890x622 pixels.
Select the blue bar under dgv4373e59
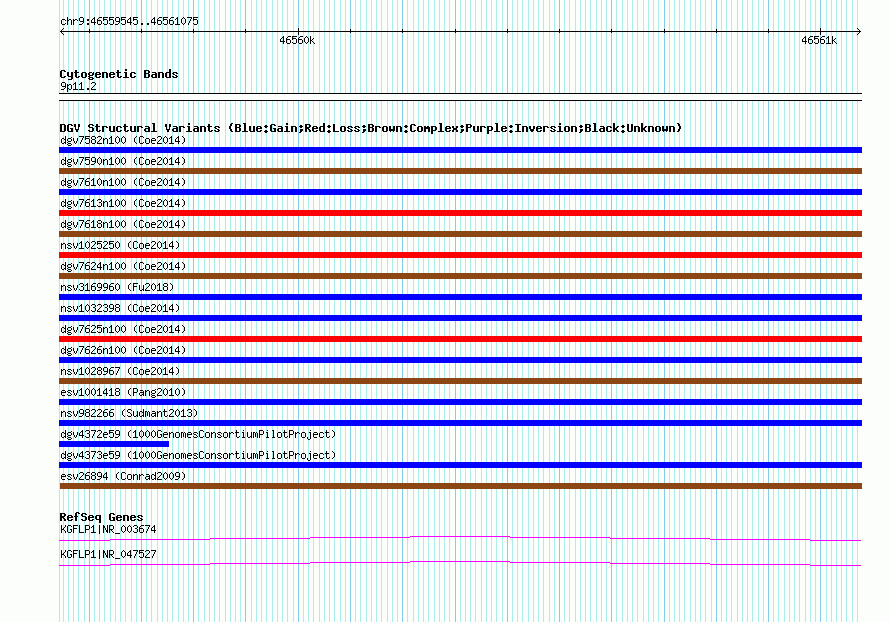click(x=460, y=465)
